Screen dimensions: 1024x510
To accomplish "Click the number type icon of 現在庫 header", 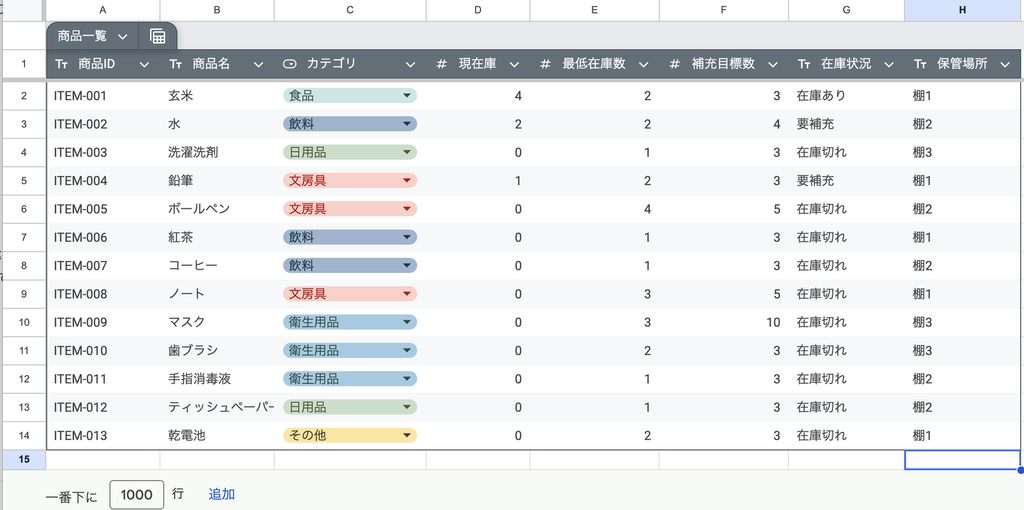I will pyautogui.click(x=442, y=64).
